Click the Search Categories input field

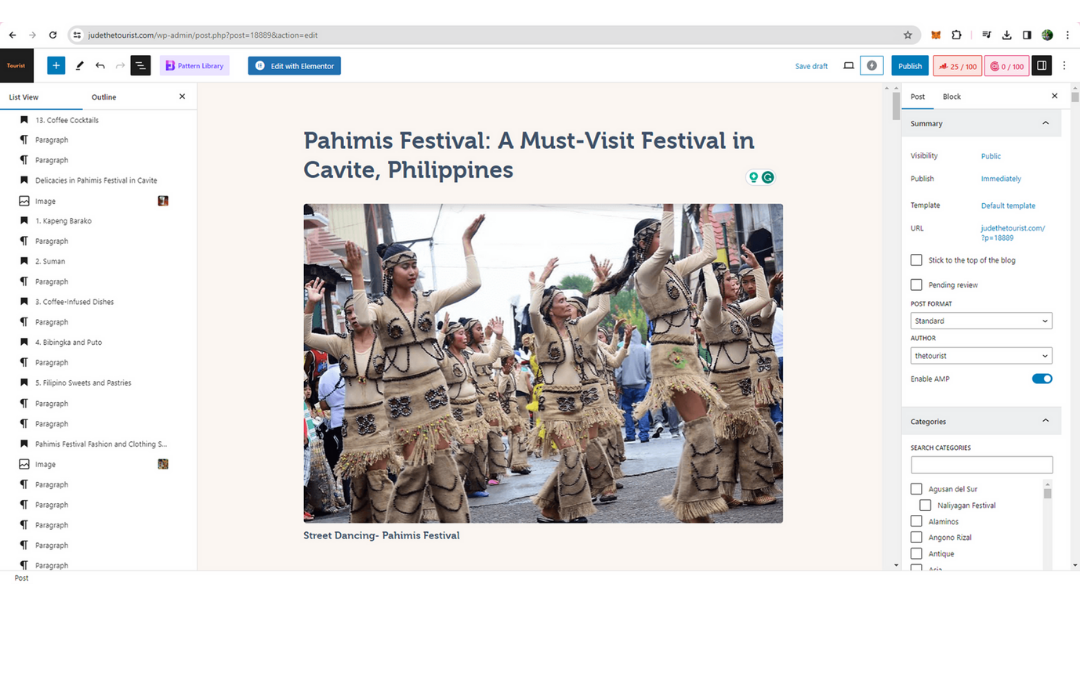point(981,464)
